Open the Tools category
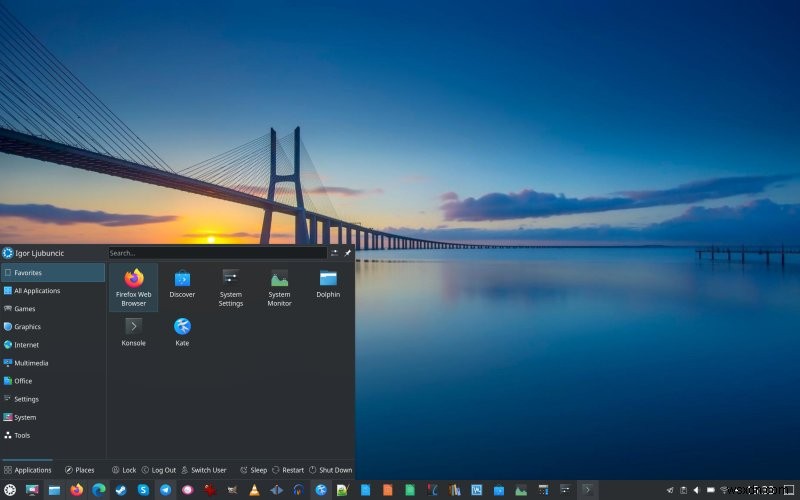 coord(53,435)
